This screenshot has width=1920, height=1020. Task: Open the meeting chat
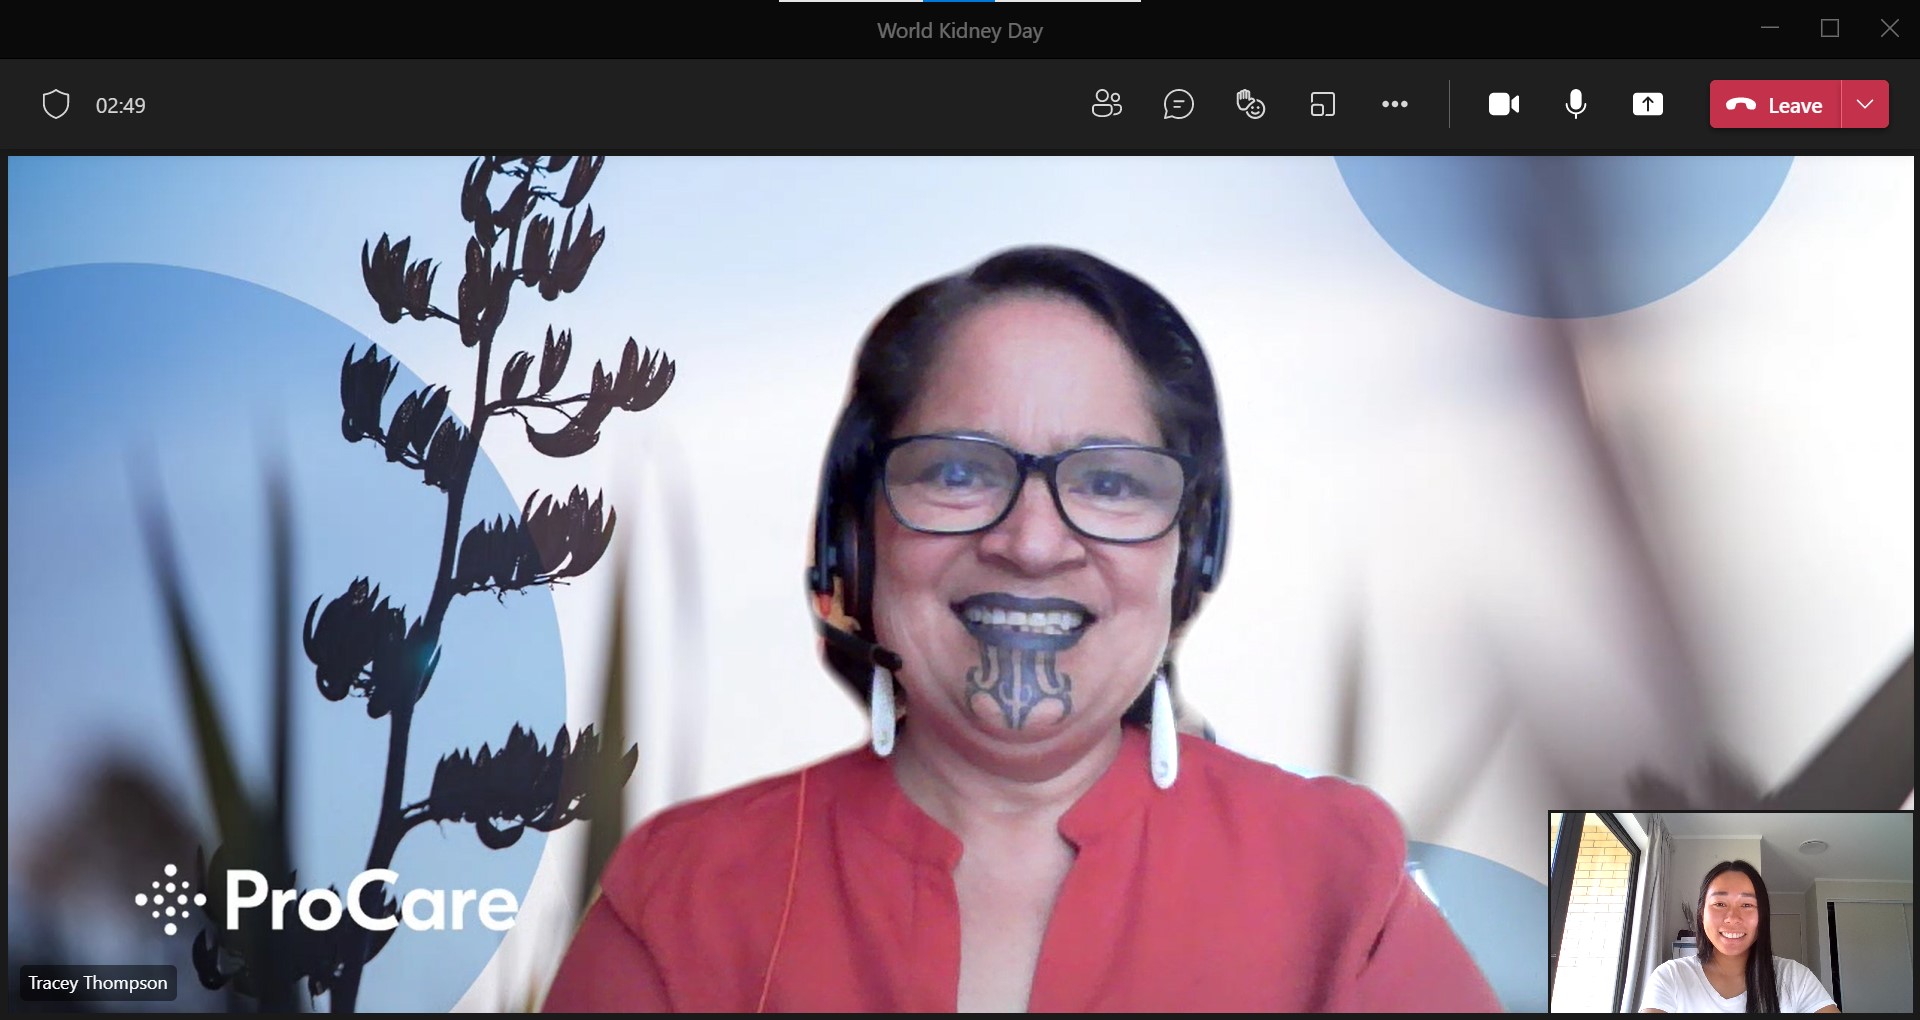point(1178,104)
